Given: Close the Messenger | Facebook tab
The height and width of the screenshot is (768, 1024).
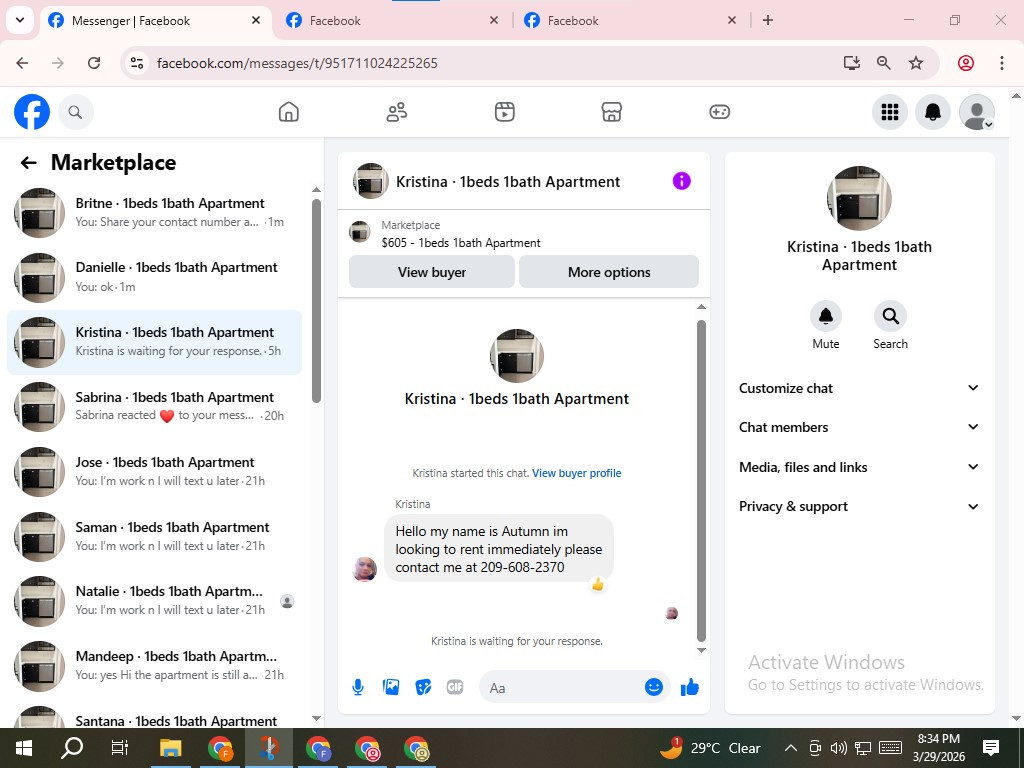Looking at the screenshot, I should pyautogui.click(x=256, y=20).
